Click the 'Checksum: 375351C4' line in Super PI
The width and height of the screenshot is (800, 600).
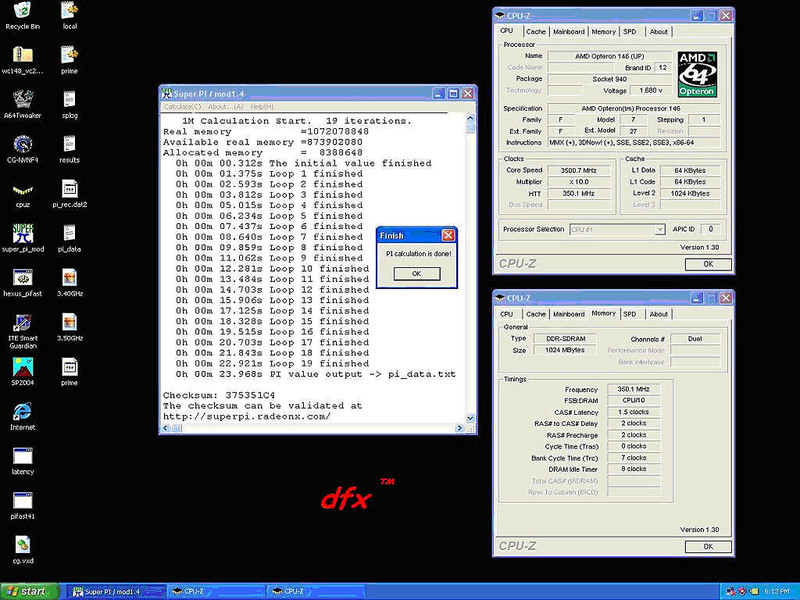219,395
